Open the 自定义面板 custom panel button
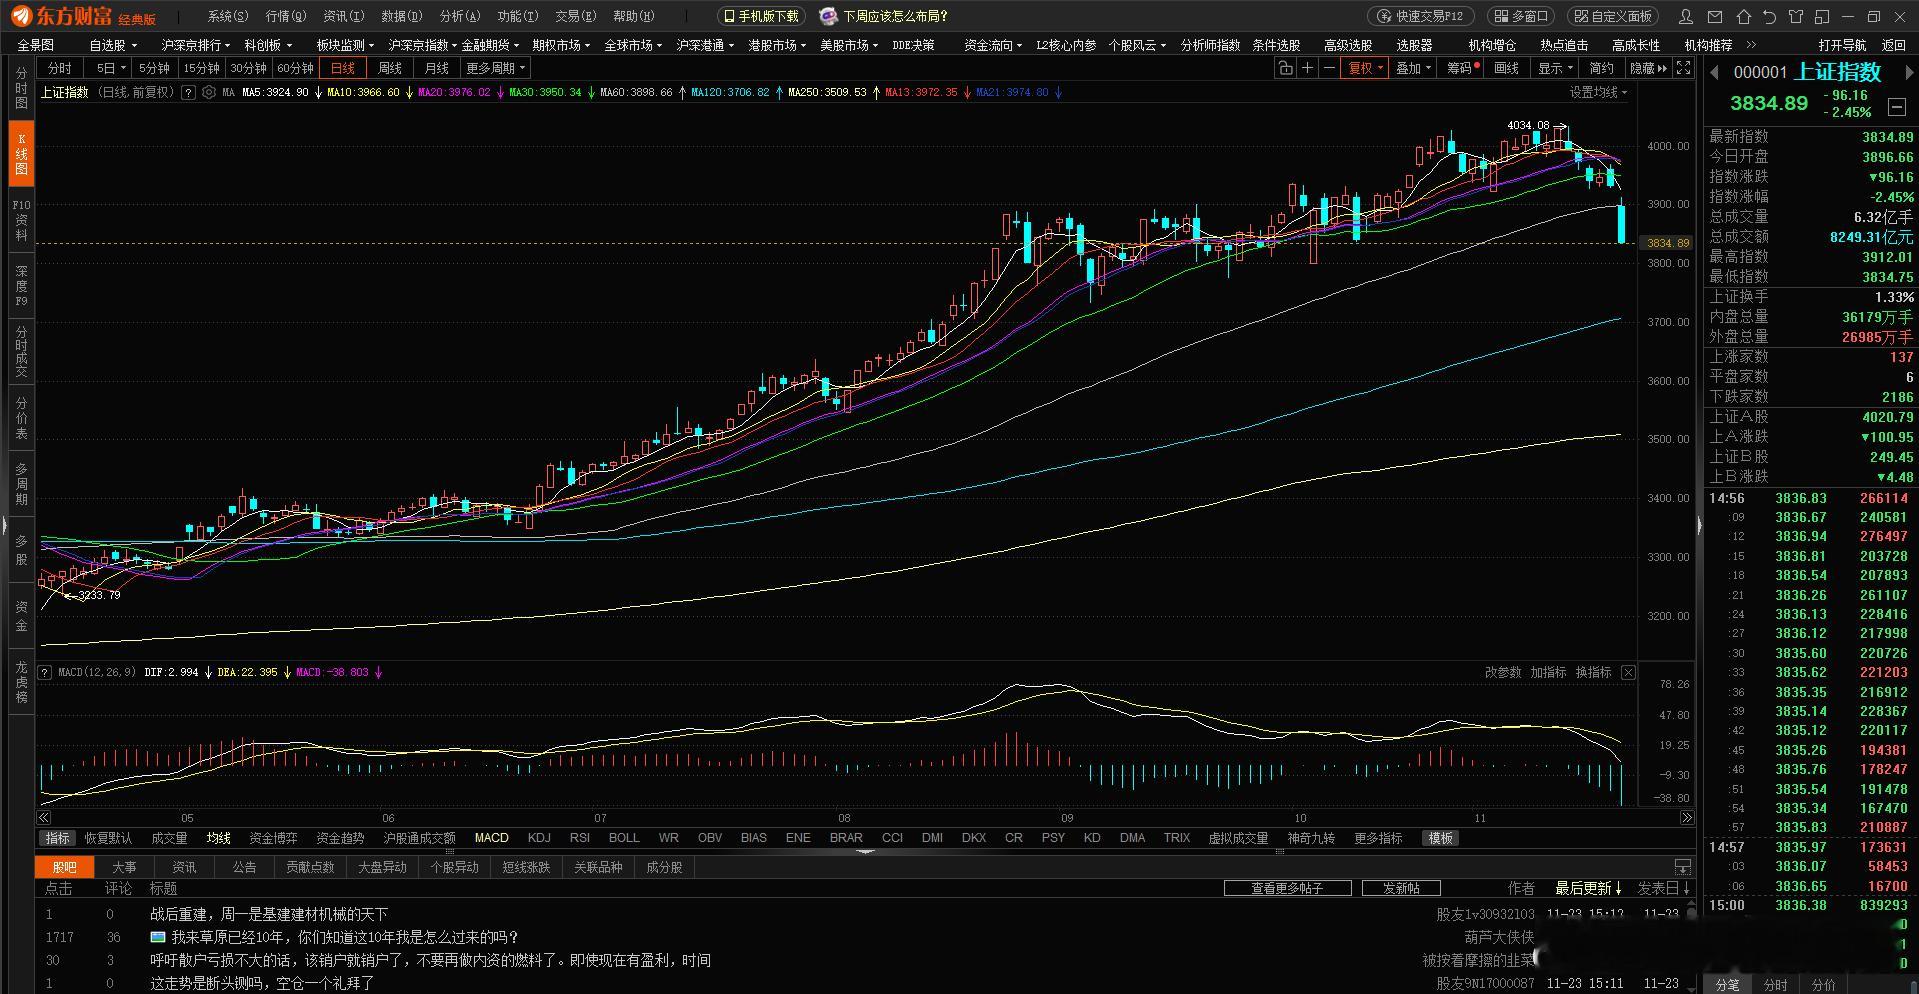This screenshot has height=994, width=1919. (1612, 16)
